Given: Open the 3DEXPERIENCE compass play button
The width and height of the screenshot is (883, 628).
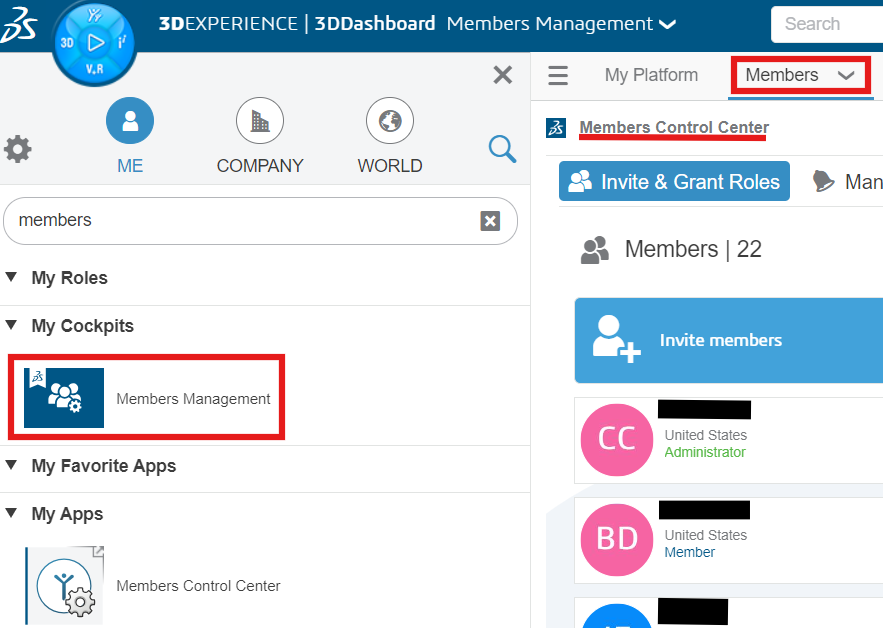Looking at the screenshot, I should tap(95, 43).
